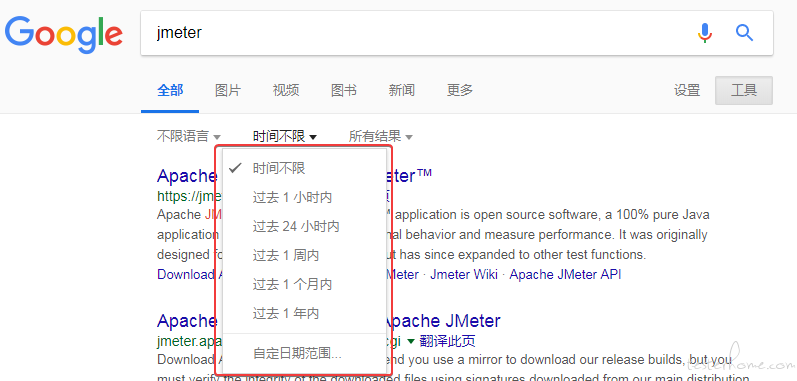This screenshot has height=381, width=797.
Task: Choose 自定日期范围... custom range
Action: point(304,353)
